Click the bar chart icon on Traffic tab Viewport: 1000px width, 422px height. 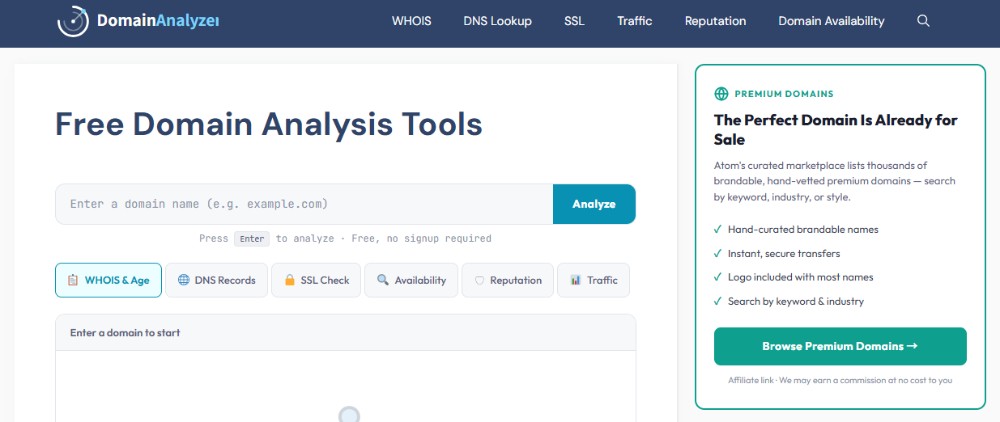click(576, 280)
